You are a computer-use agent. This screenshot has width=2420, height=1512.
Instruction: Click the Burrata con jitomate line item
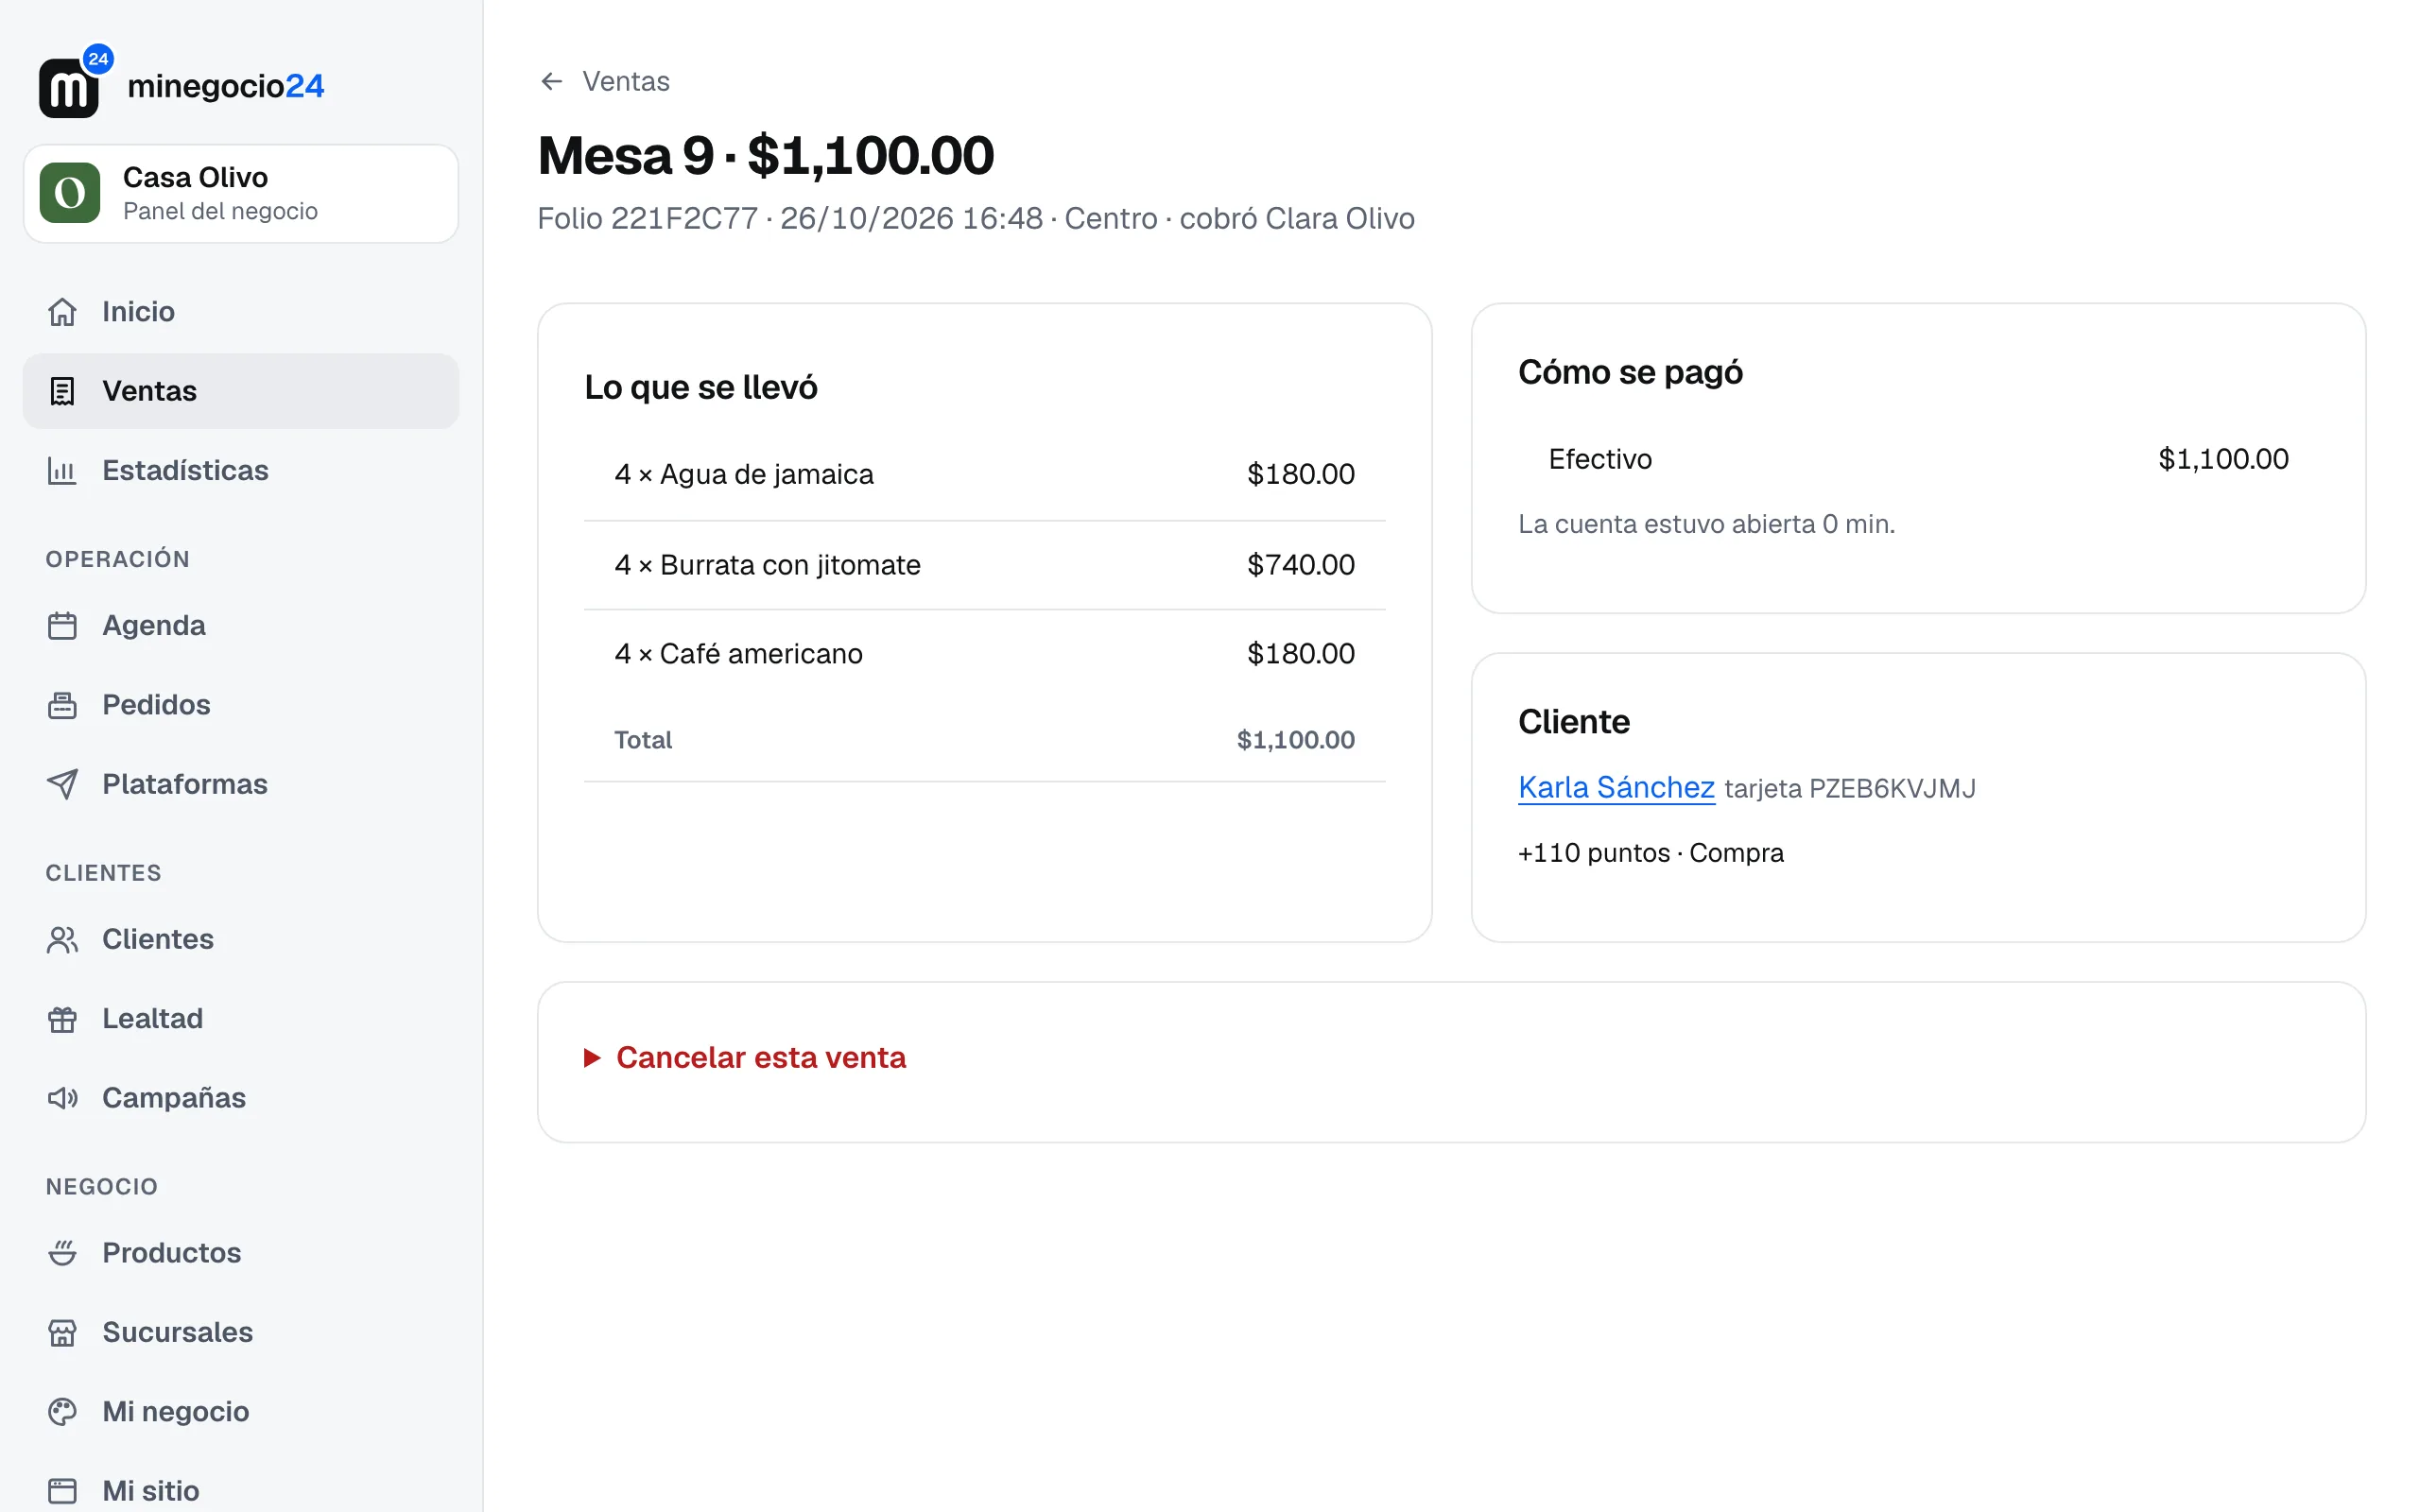point(985,565)
